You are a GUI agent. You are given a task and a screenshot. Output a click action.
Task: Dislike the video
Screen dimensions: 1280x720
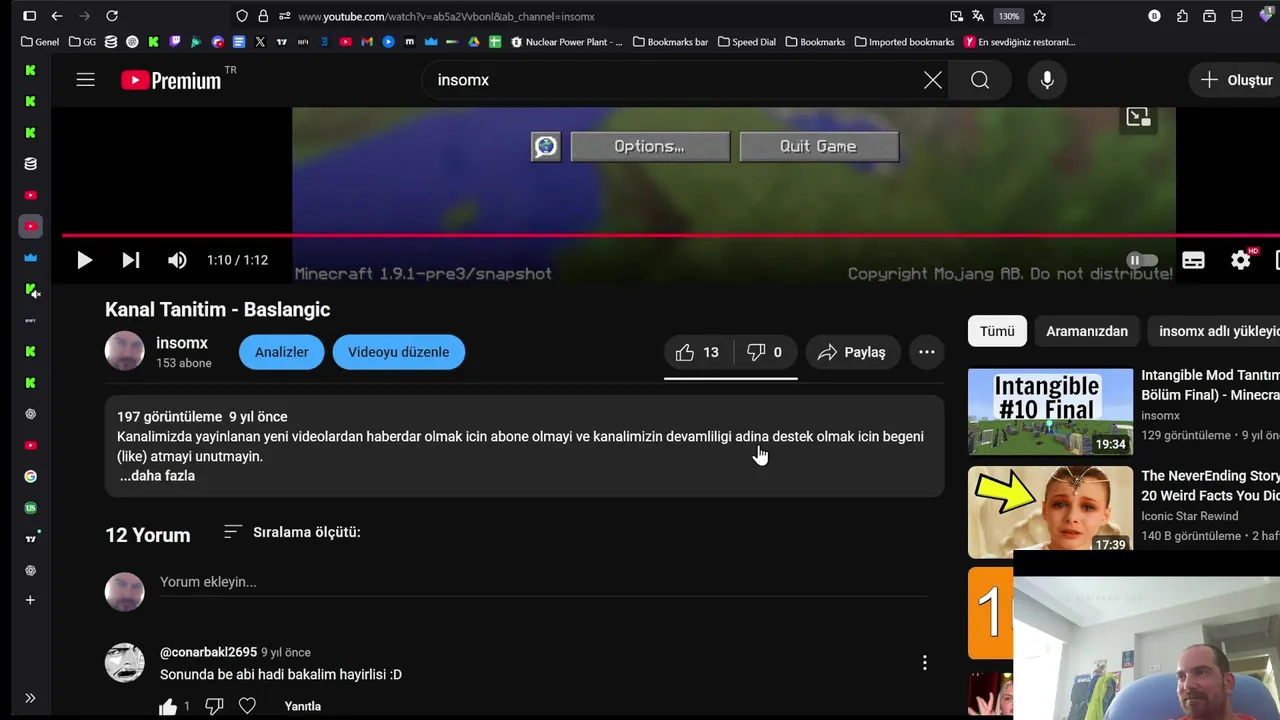point(765,352)
